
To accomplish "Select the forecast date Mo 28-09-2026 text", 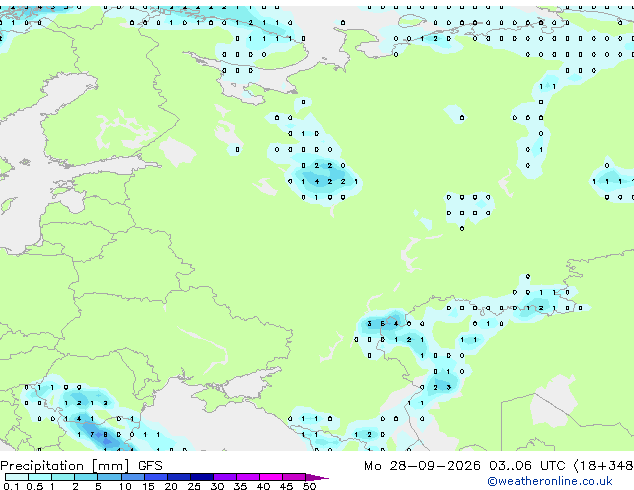I will [x=422, y=466].
